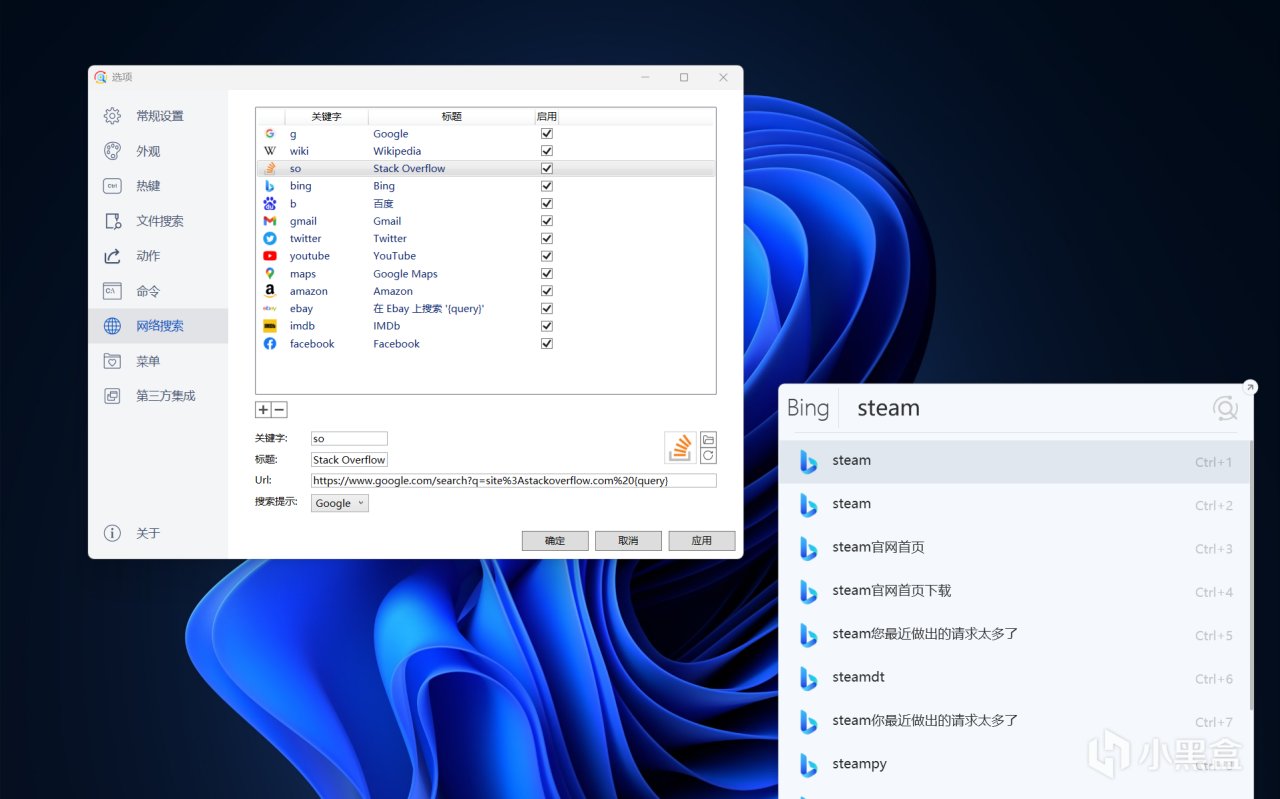Open the 第三方集成 settings page
This screenshot has width=1280, height=799.
click(158, 396)
